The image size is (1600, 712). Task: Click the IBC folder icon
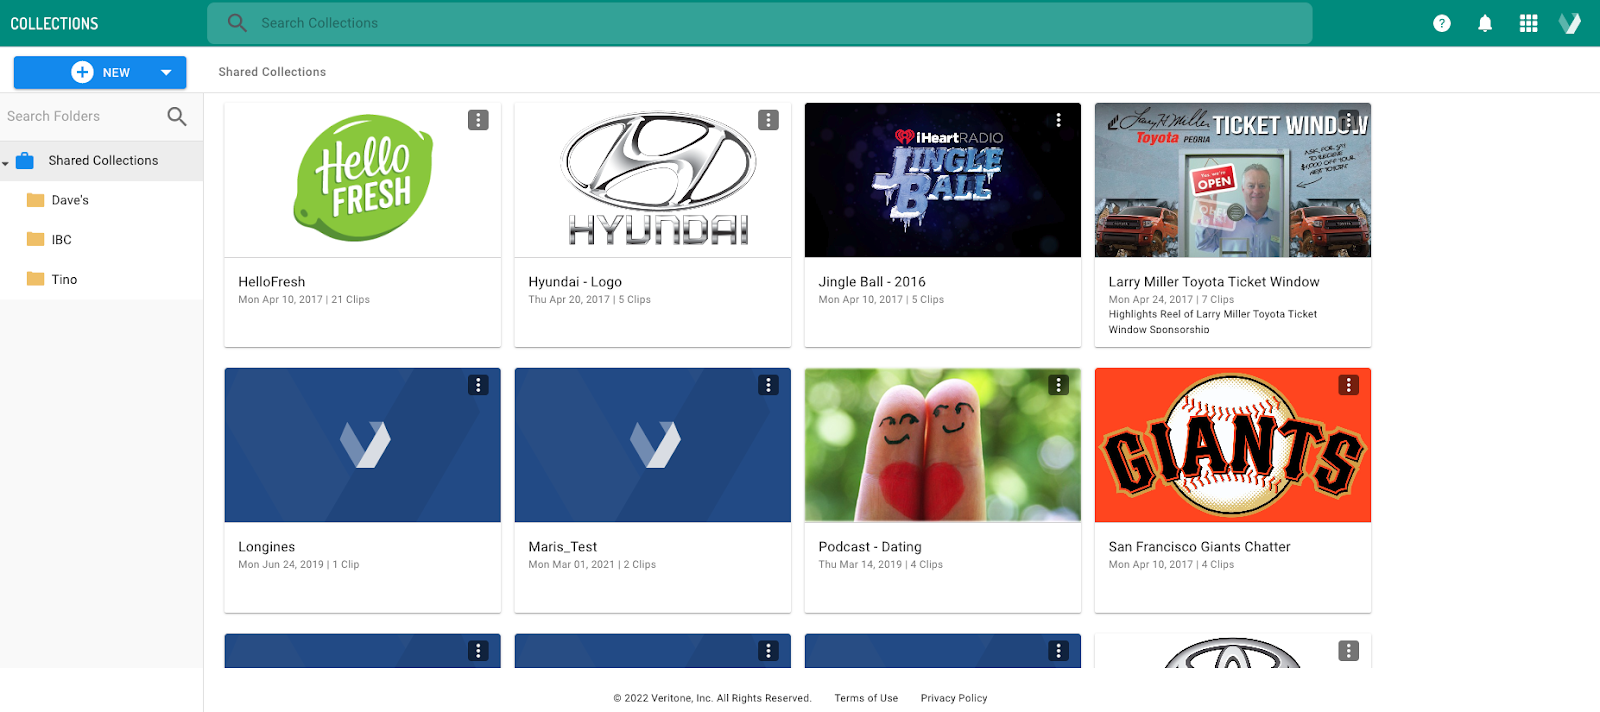tap(36, 239)
